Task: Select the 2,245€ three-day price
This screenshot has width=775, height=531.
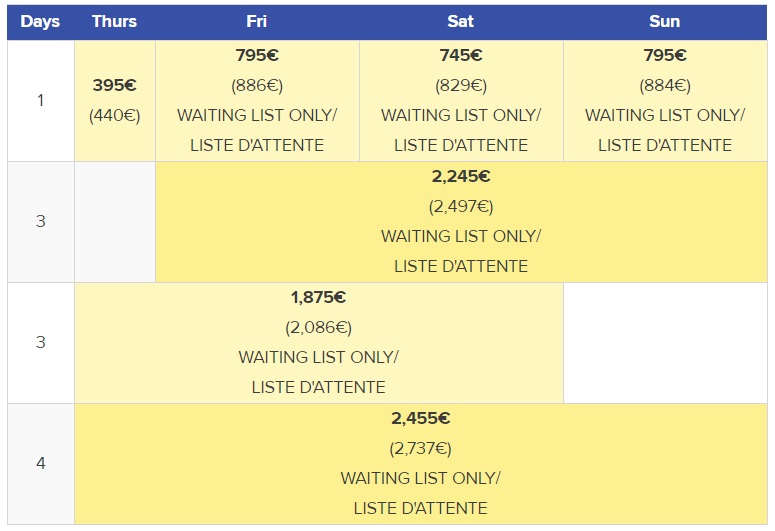Action: (461, 177)
